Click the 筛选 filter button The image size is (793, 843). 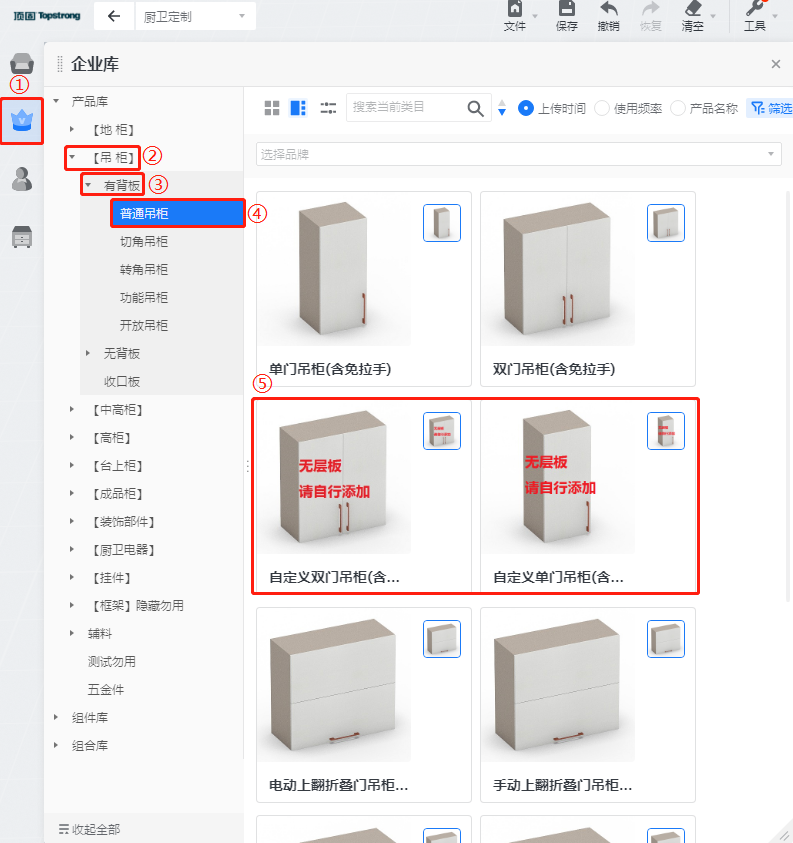pyautogui.click(x=771, y=108)
